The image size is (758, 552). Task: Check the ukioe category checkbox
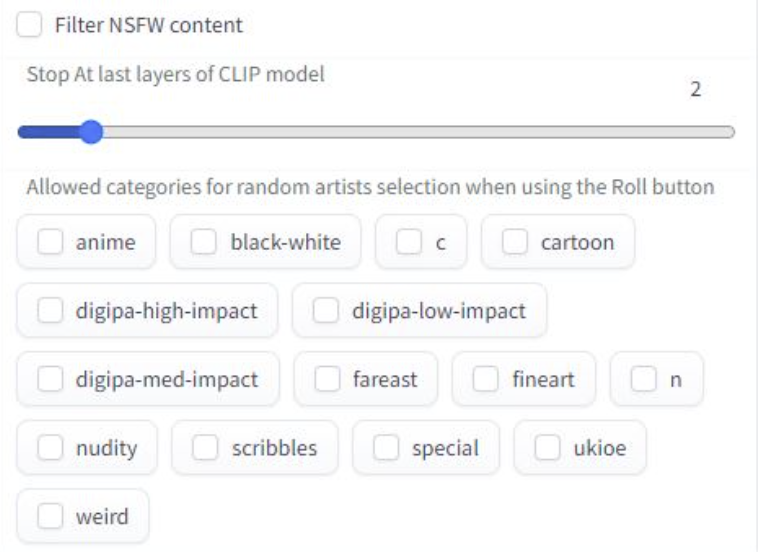548,448
